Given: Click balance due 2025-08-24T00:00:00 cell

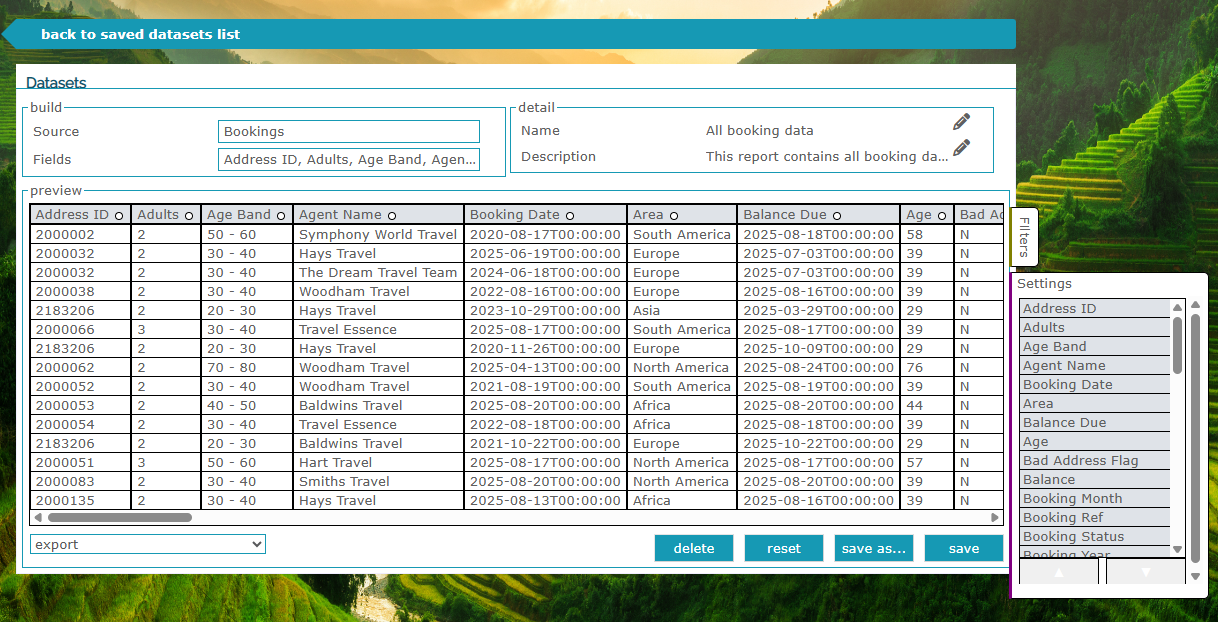Looking at the screenshot, I should click(819, 368).
